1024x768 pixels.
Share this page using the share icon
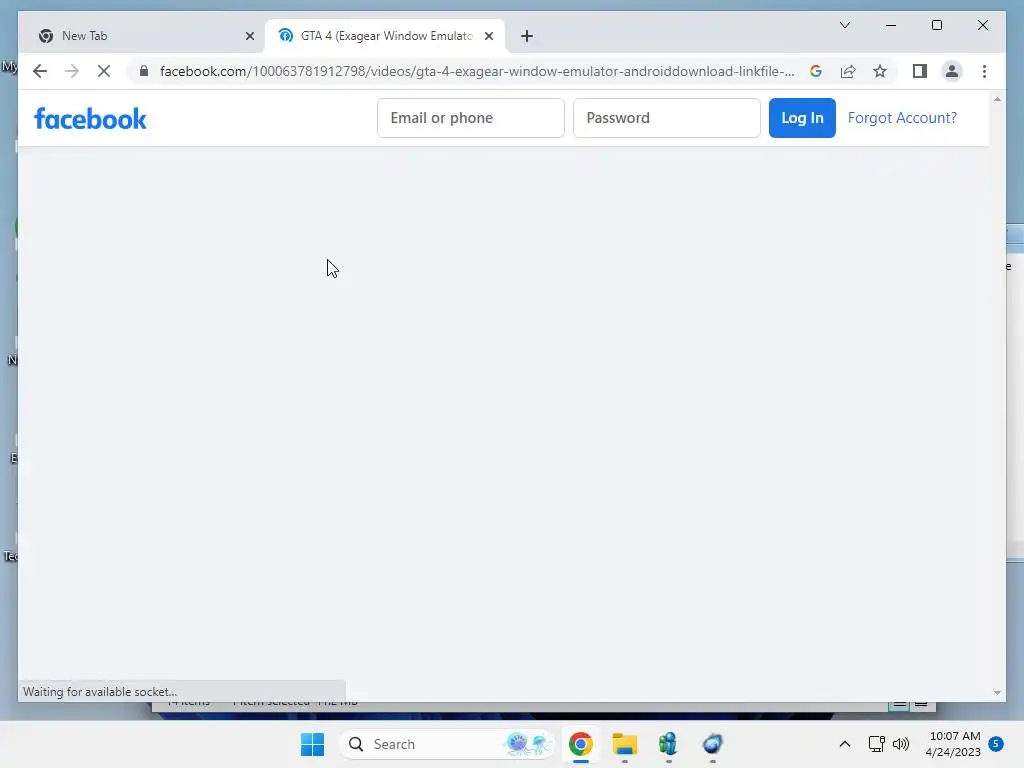pos(848,71)
